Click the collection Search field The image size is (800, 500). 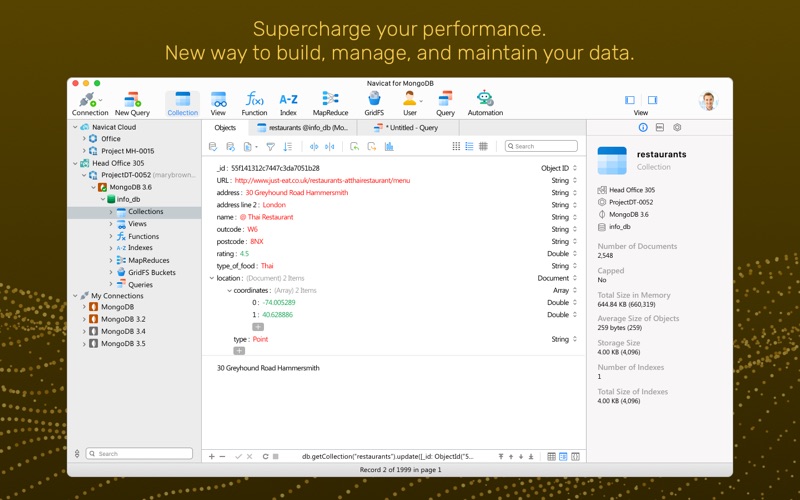tap(541, 146)
